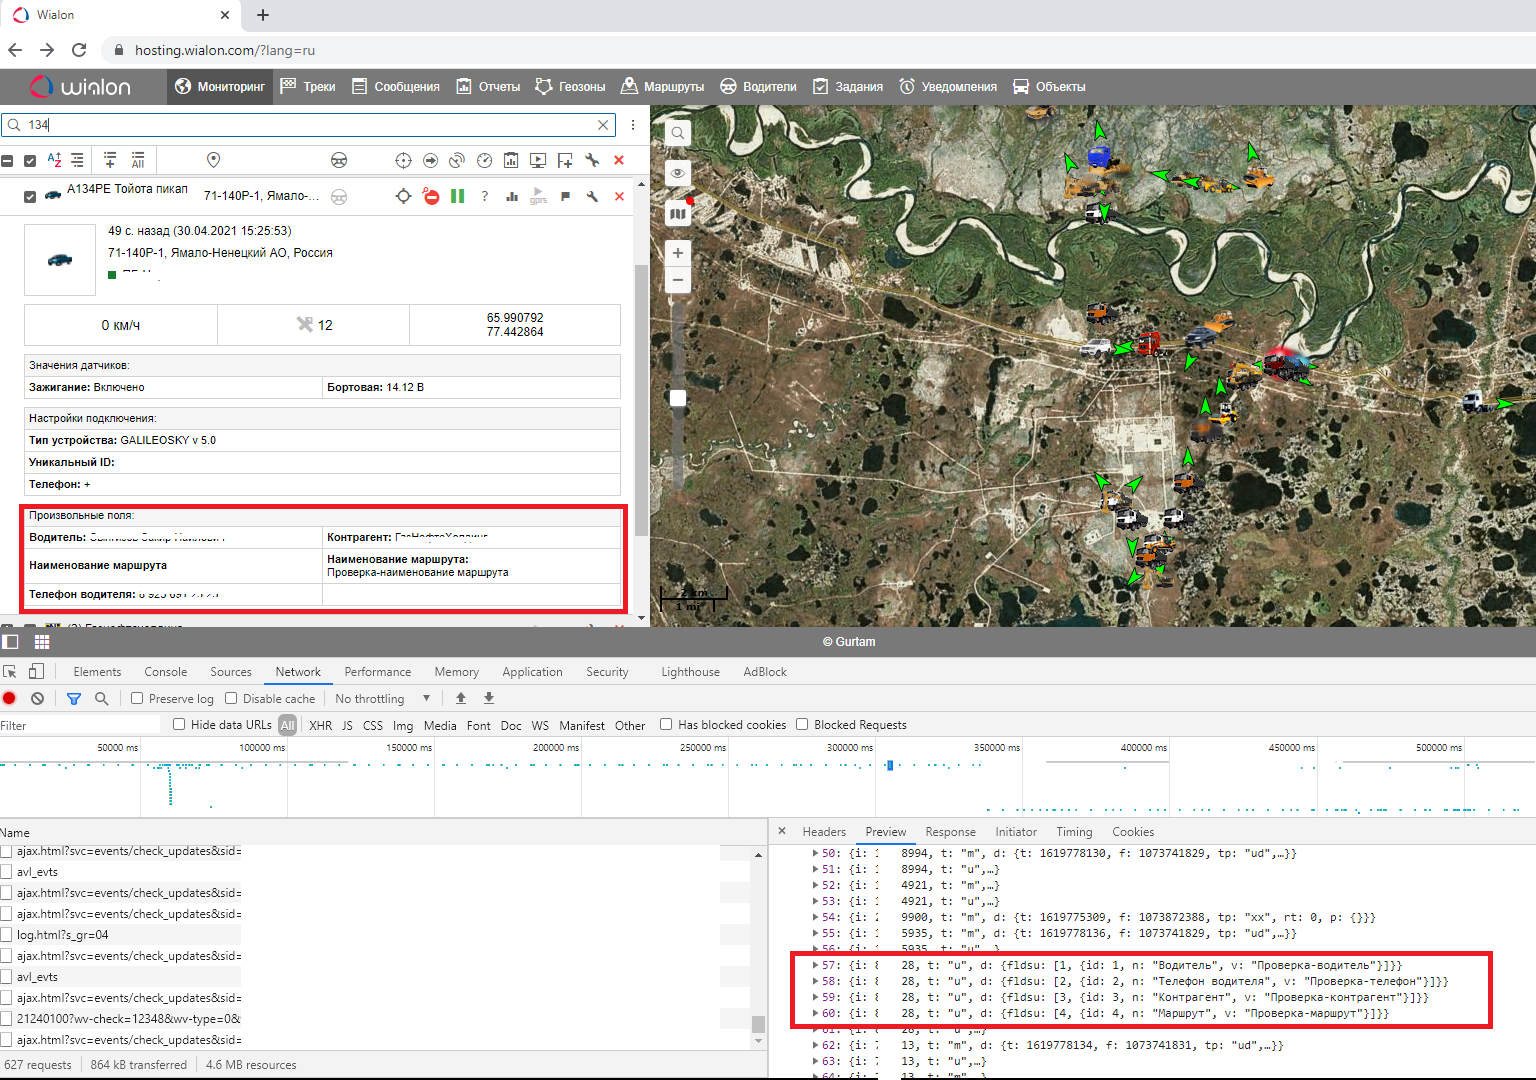Click the map search magnifier icon
The image size is (1536, 1080).
tap(678, 133)
